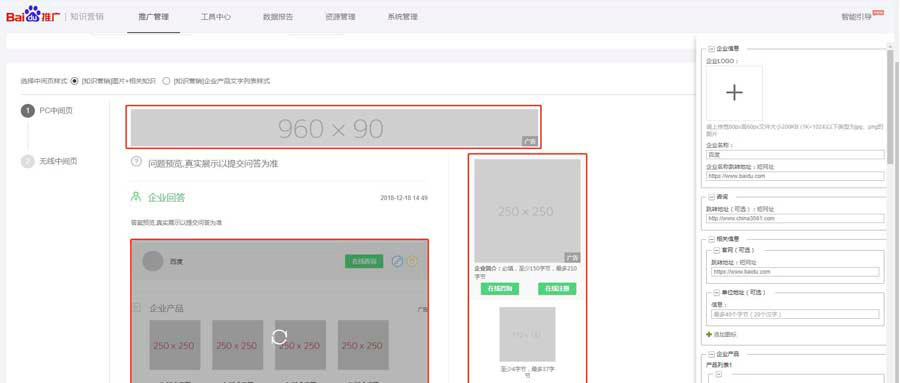Viewport: 900px width, 383px height.
Task: Select the 企业产品文字列表样式 radio button
Action: coord(166,81)
